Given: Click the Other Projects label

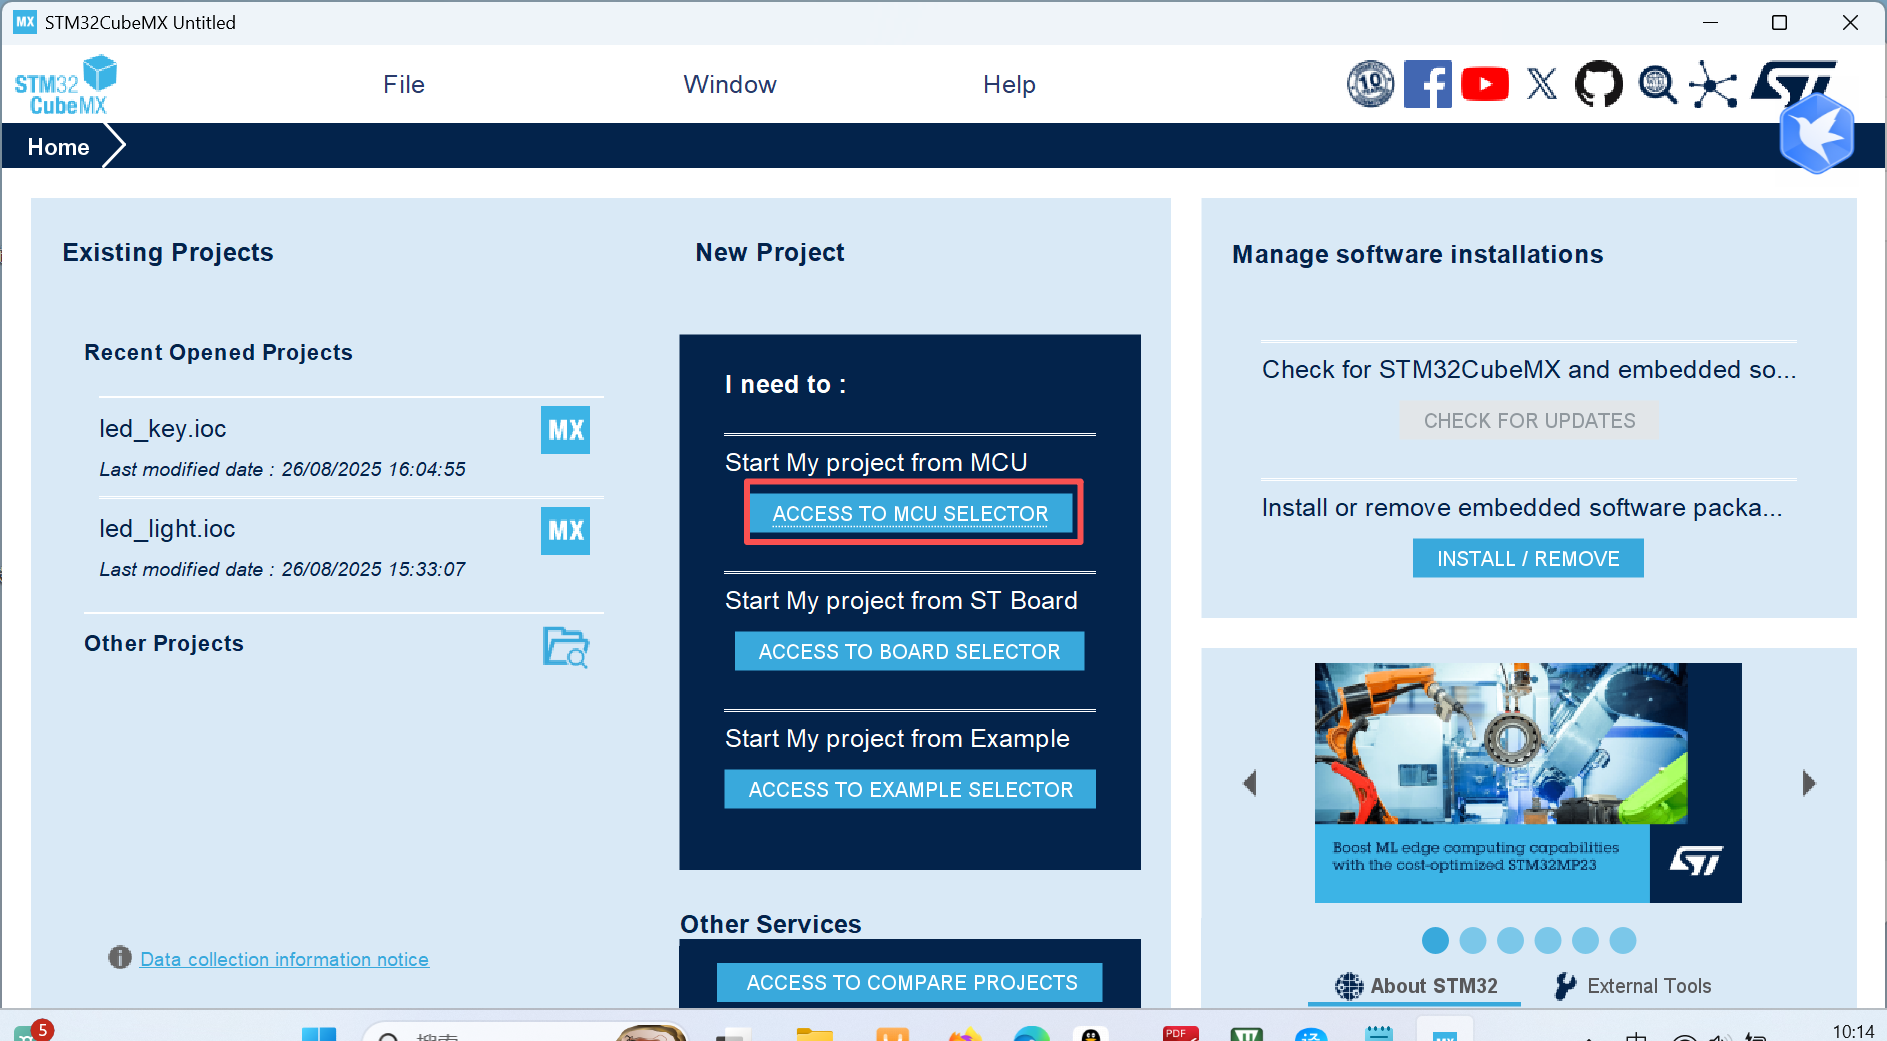Looking at the screenshot, I should click(x=164, y=643).
